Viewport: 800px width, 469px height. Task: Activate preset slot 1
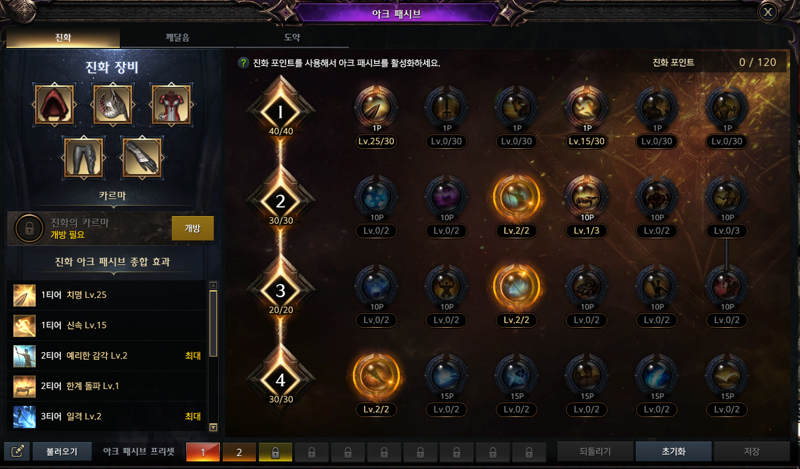(203, 452)
